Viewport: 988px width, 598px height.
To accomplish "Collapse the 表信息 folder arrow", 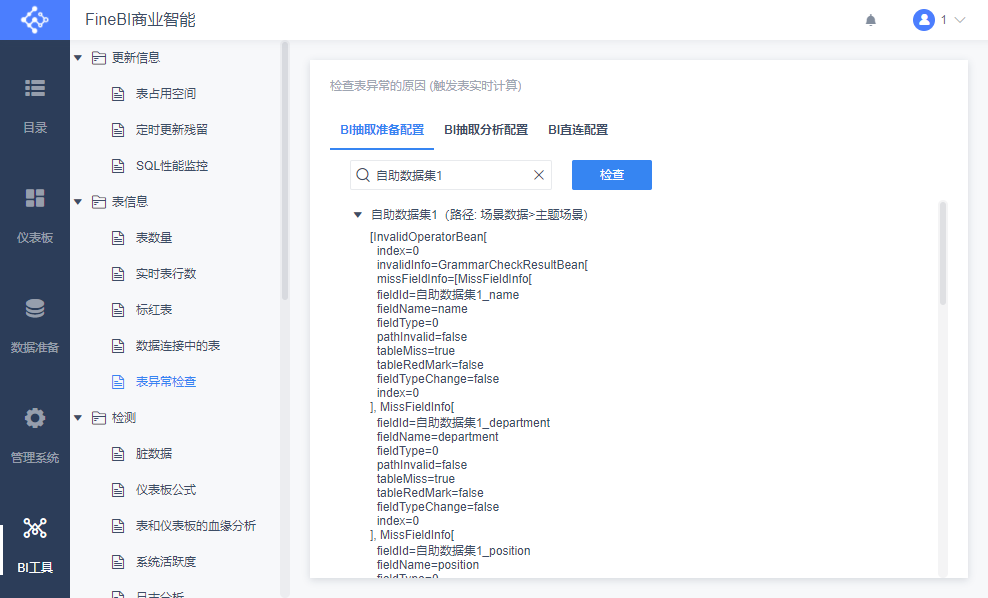I will [x=78, y=202].
